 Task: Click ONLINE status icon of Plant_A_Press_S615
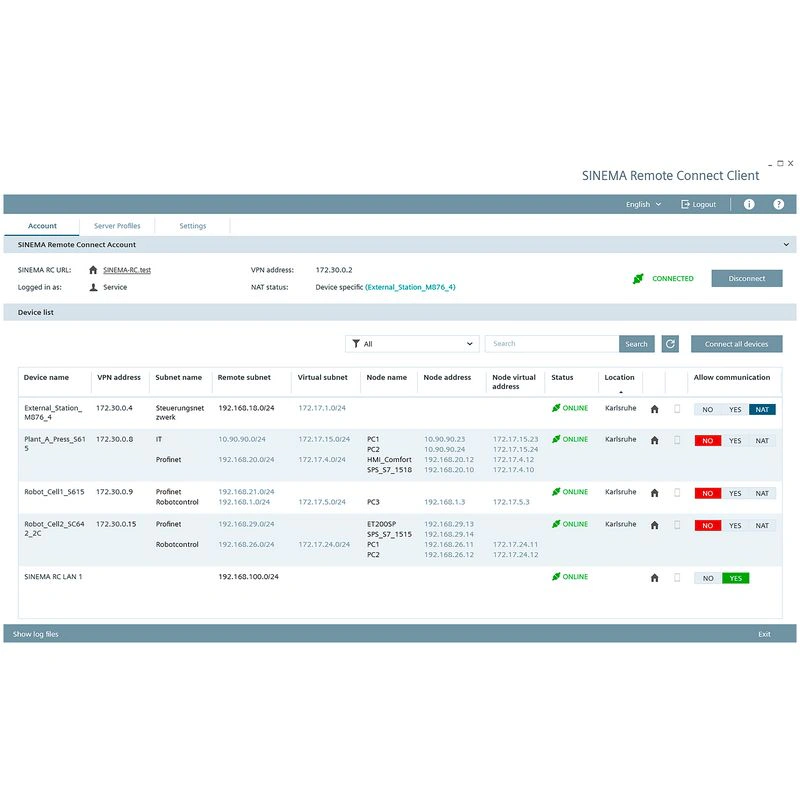(556, 439)
